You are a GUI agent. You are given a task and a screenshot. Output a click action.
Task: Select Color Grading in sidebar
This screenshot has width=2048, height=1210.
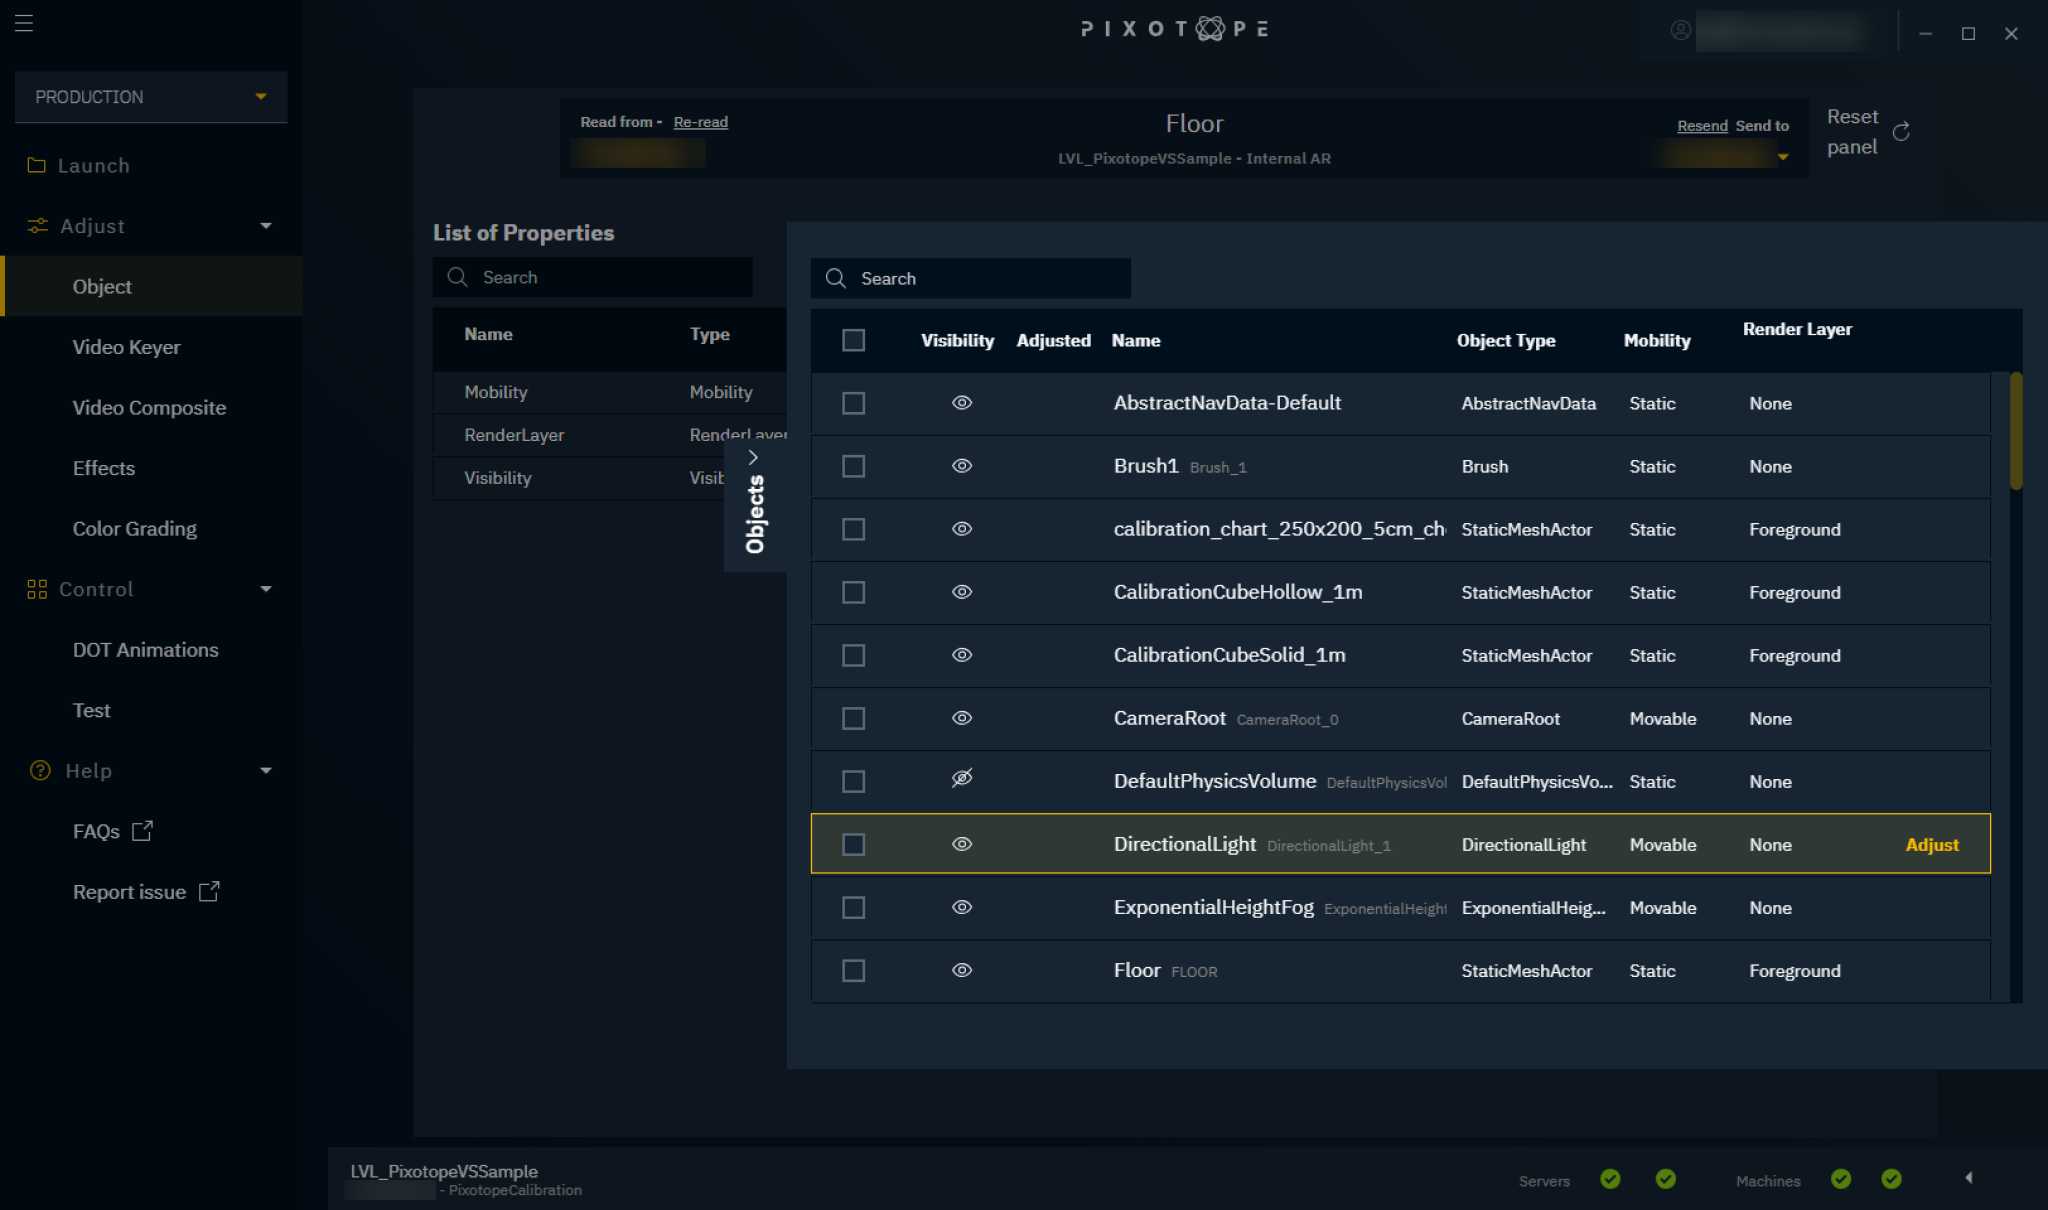pyautogui.click(x=134, y=529)
